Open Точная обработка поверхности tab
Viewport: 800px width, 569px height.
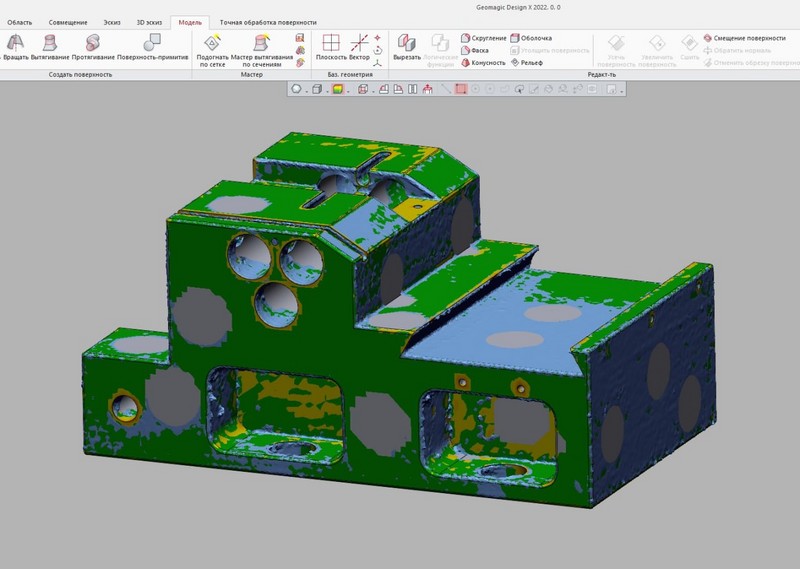(x=268, y=22)
